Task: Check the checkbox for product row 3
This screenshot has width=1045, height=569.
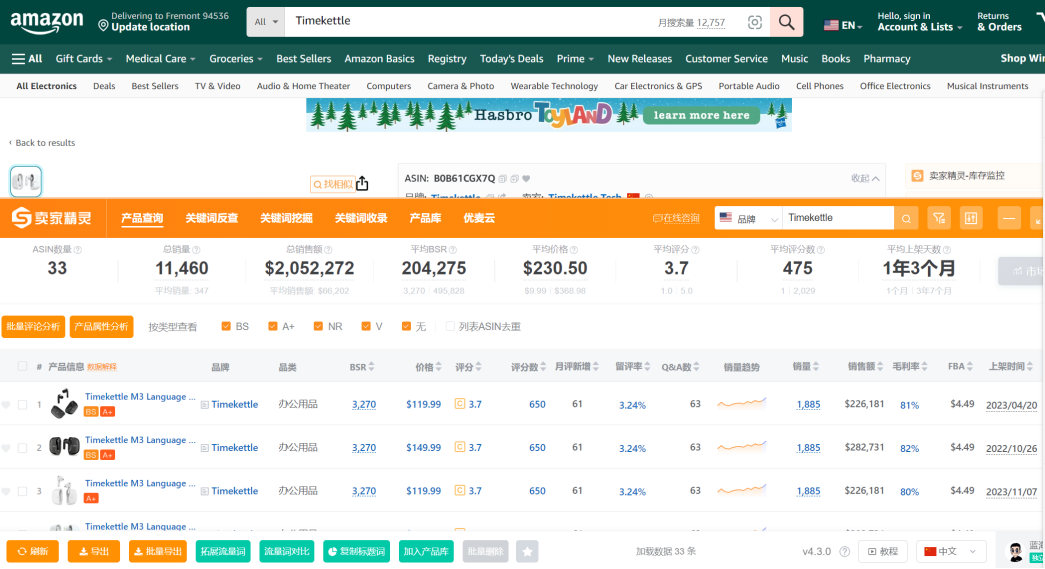Action: tap(23, 491)
